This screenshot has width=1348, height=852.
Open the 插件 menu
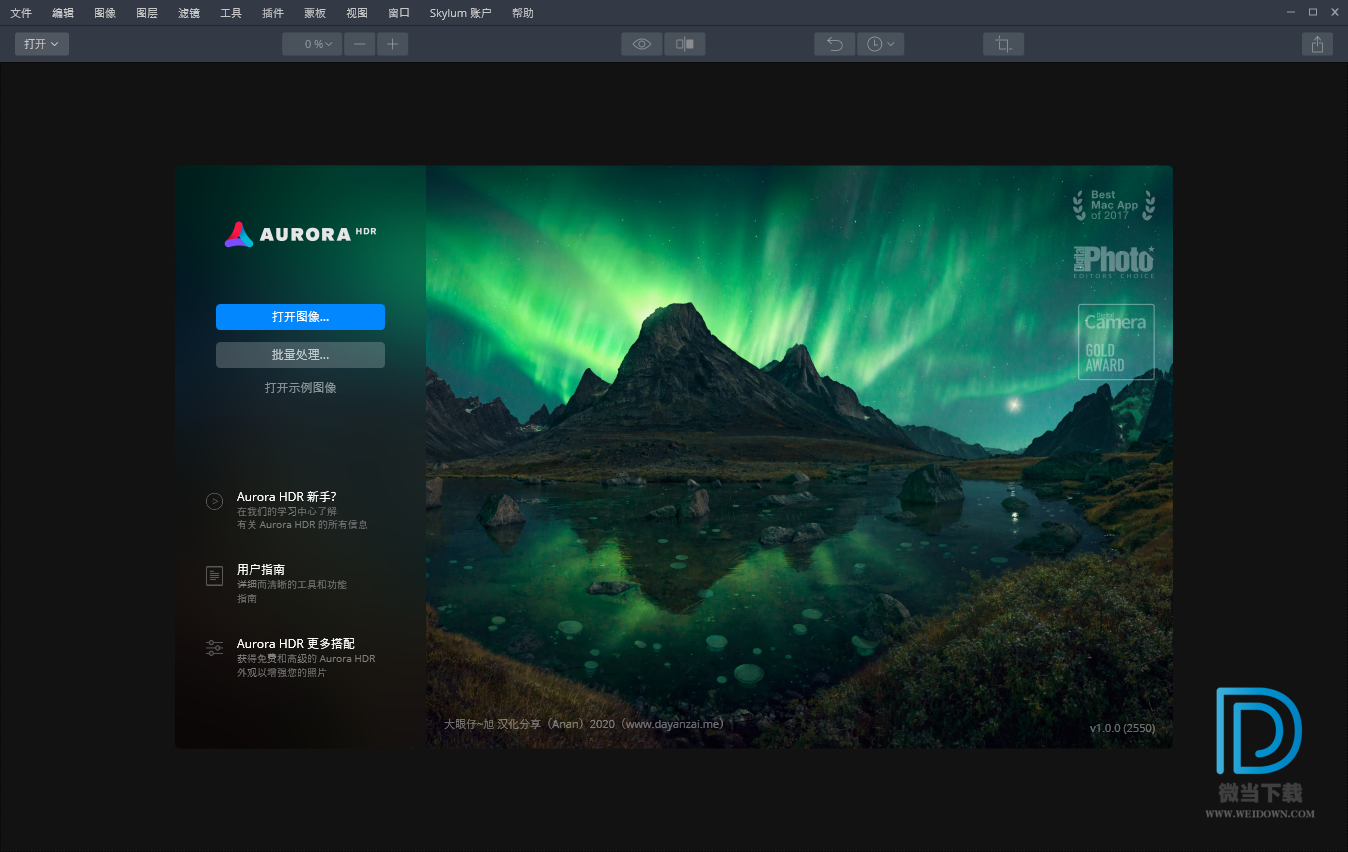click(273, 13)
